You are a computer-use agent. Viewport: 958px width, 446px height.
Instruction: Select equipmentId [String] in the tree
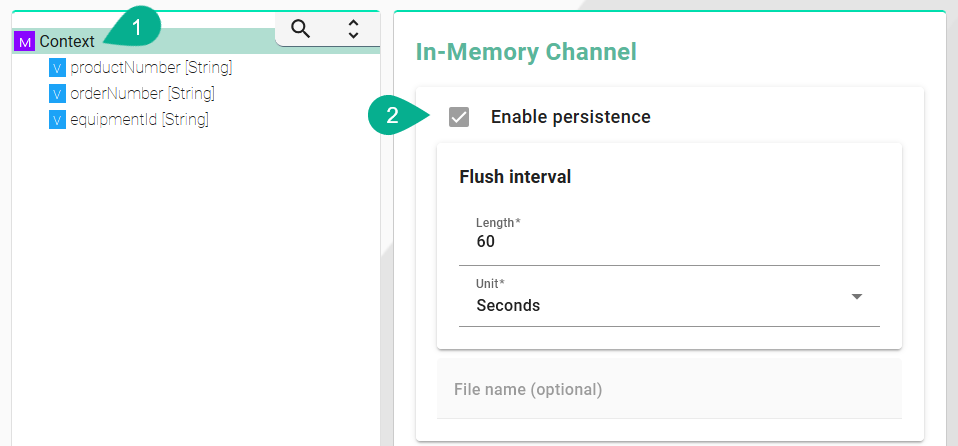click(139, 120)
